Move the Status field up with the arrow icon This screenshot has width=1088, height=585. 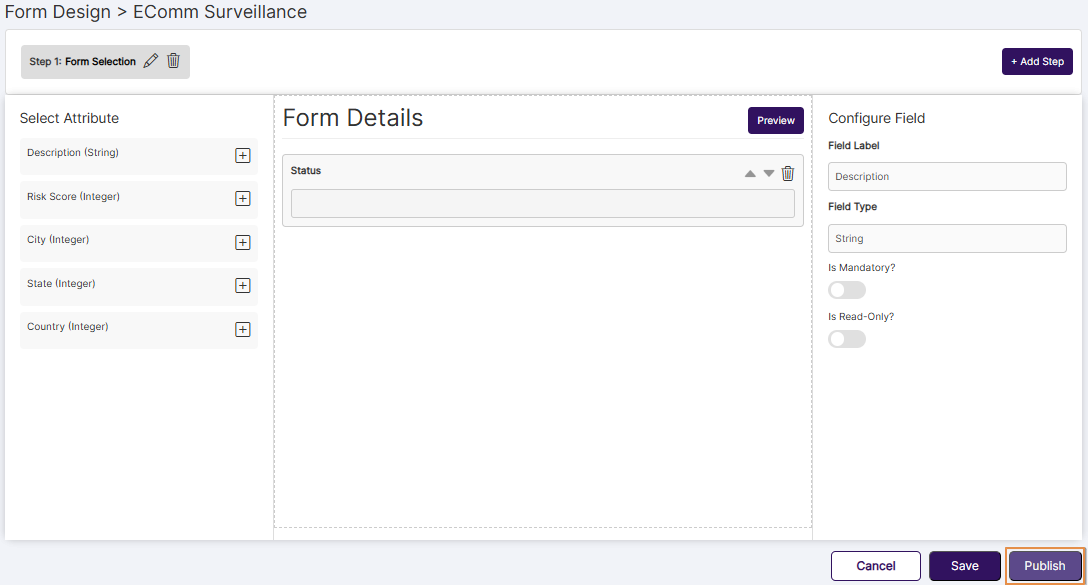pyautogui.click(x=749, y=173)
